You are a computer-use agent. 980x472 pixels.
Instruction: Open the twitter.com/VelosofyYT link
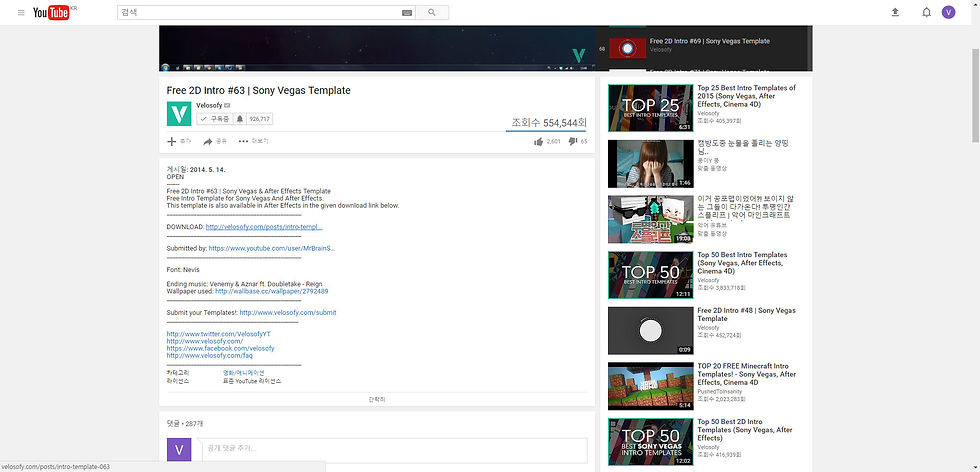[x=219, y=334]
